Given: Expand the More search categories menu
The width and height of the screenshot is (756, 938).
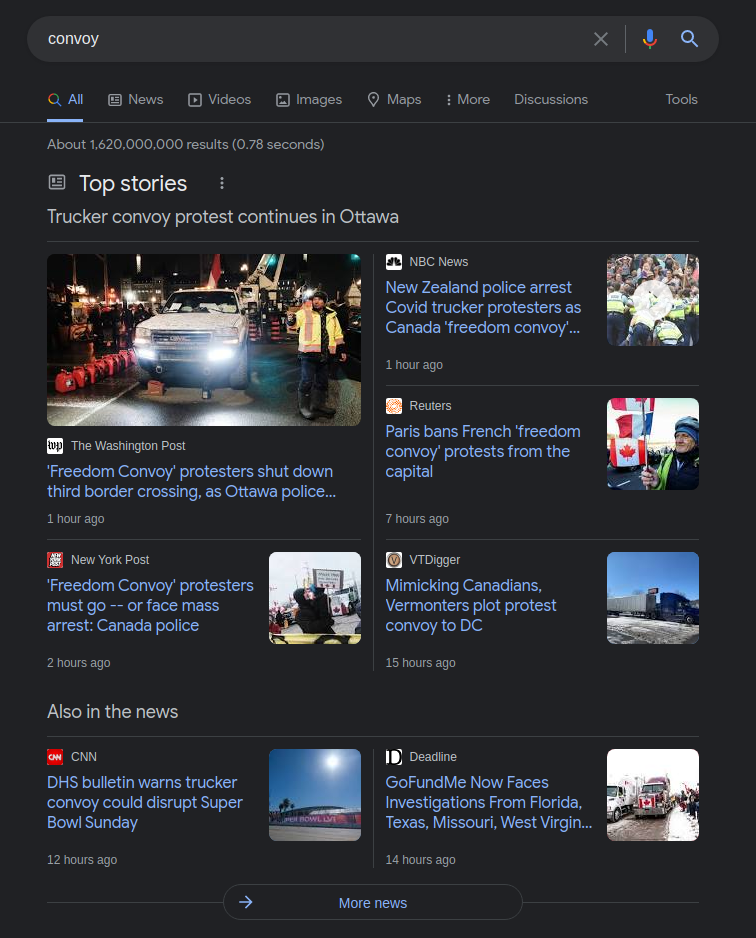Looking at the screenshot, I should 468,99.
